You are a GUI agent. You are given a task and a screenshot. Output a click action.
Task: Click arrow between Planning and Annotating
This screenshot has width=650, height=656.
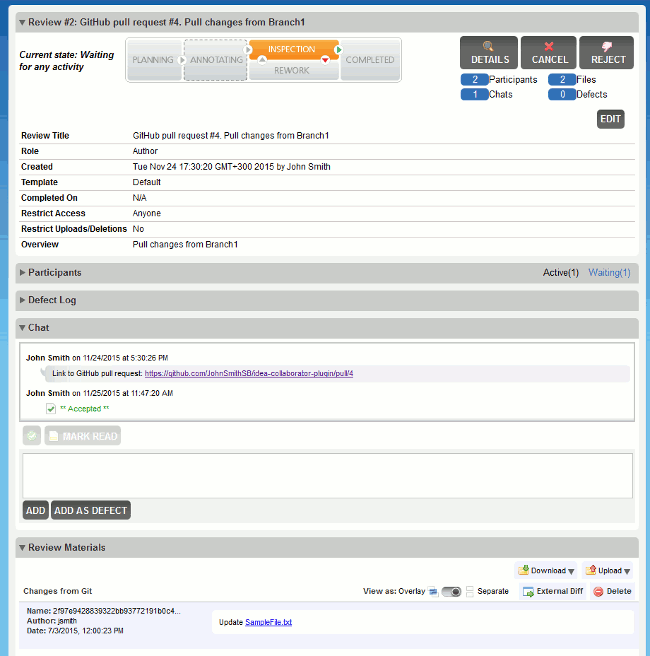click(x=182, y=60)
